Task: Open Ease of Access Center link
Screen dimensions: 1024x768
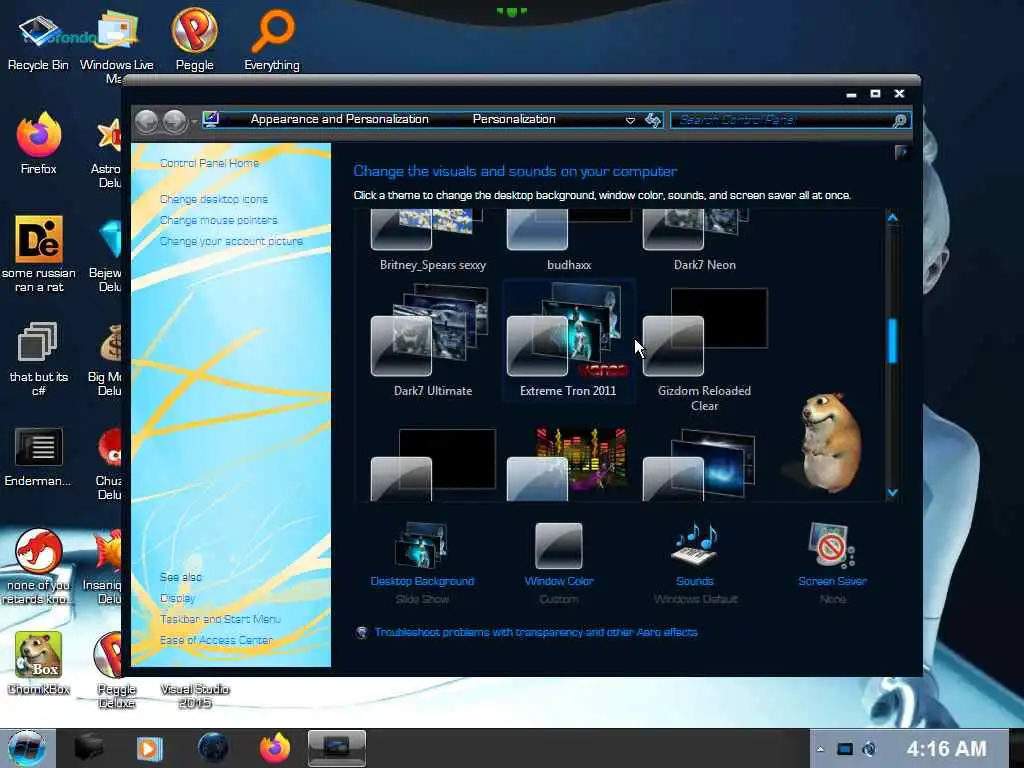Action: (x=216, y=640)
